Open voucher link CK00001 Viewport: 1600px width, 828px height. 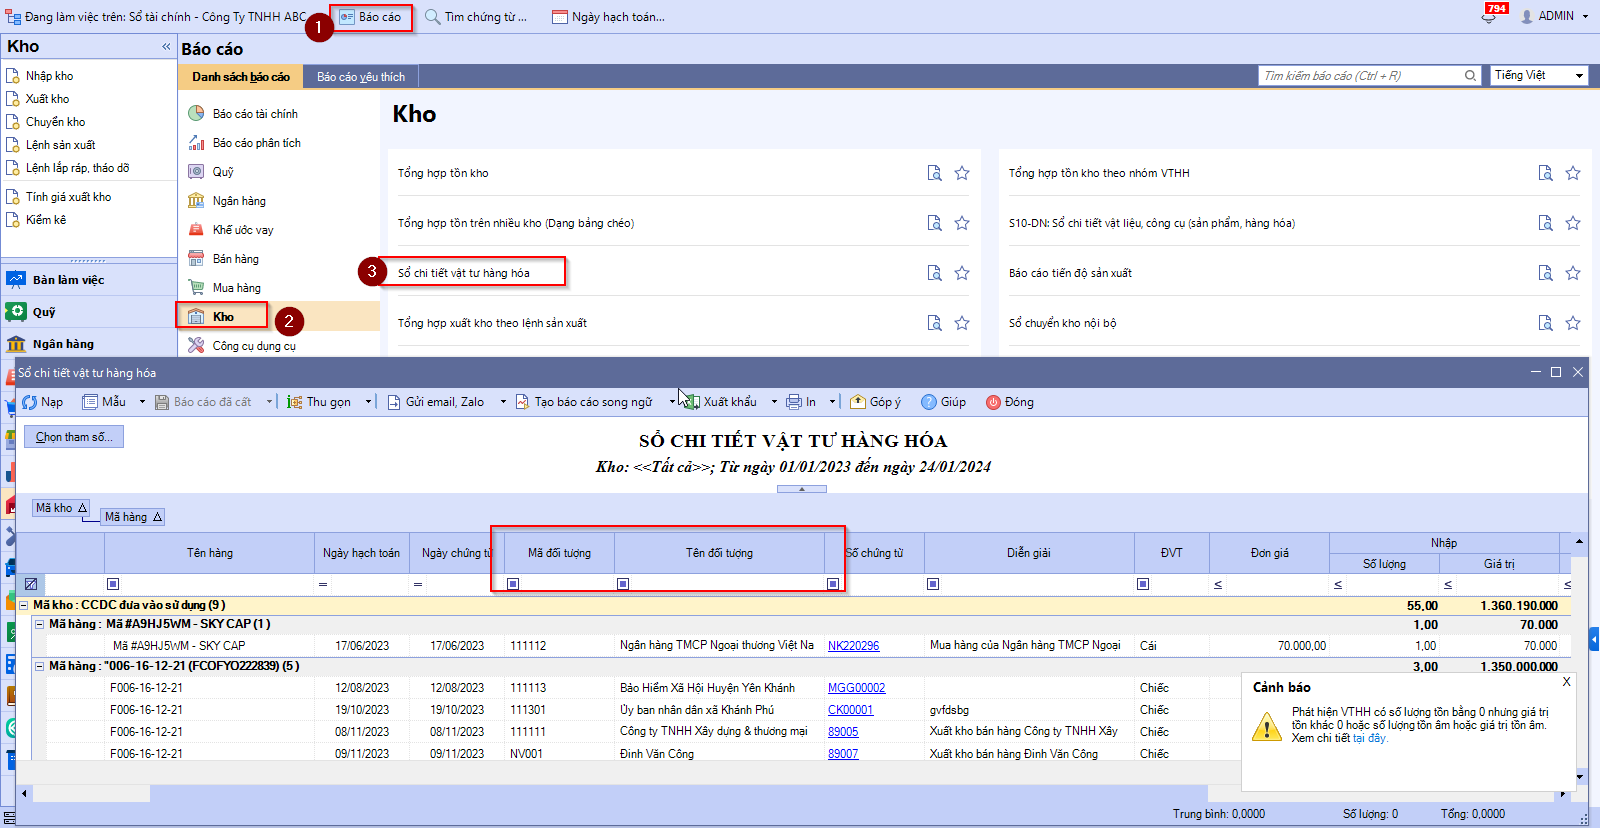850,710
